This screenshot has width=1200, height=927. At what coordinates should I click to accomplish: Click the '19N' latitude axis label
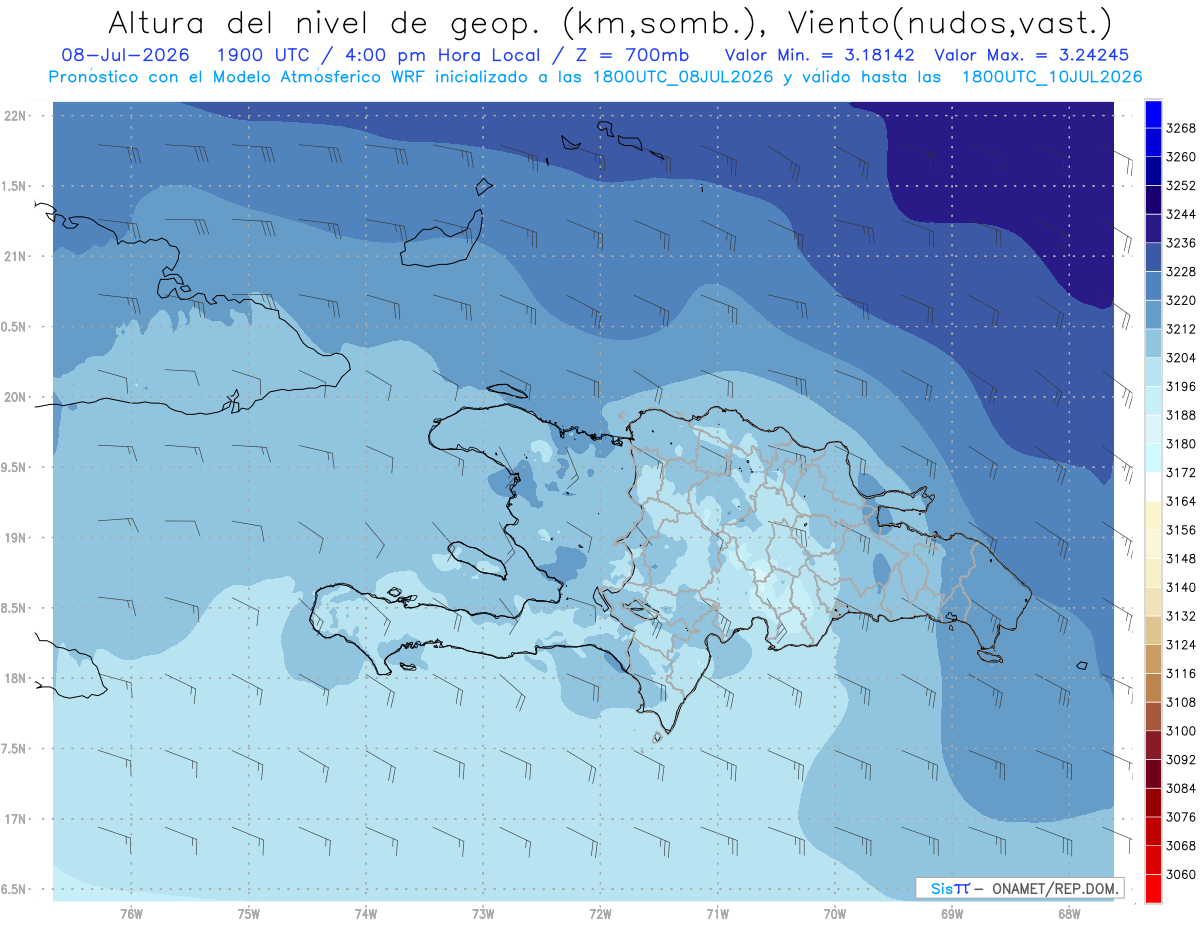pos(16,537)
